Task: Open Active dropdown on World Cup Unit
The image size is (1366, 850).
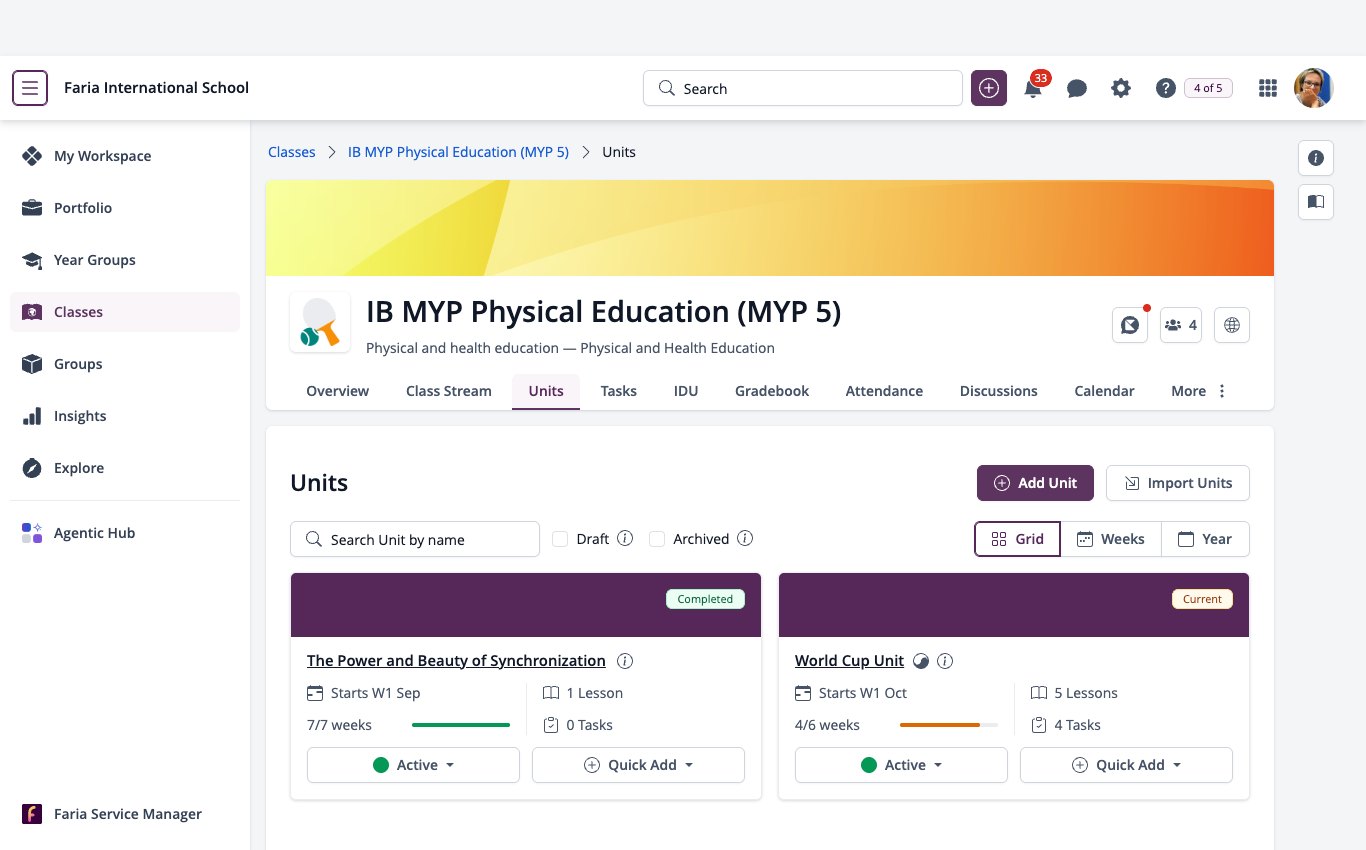Action: (x=901, y=765)
